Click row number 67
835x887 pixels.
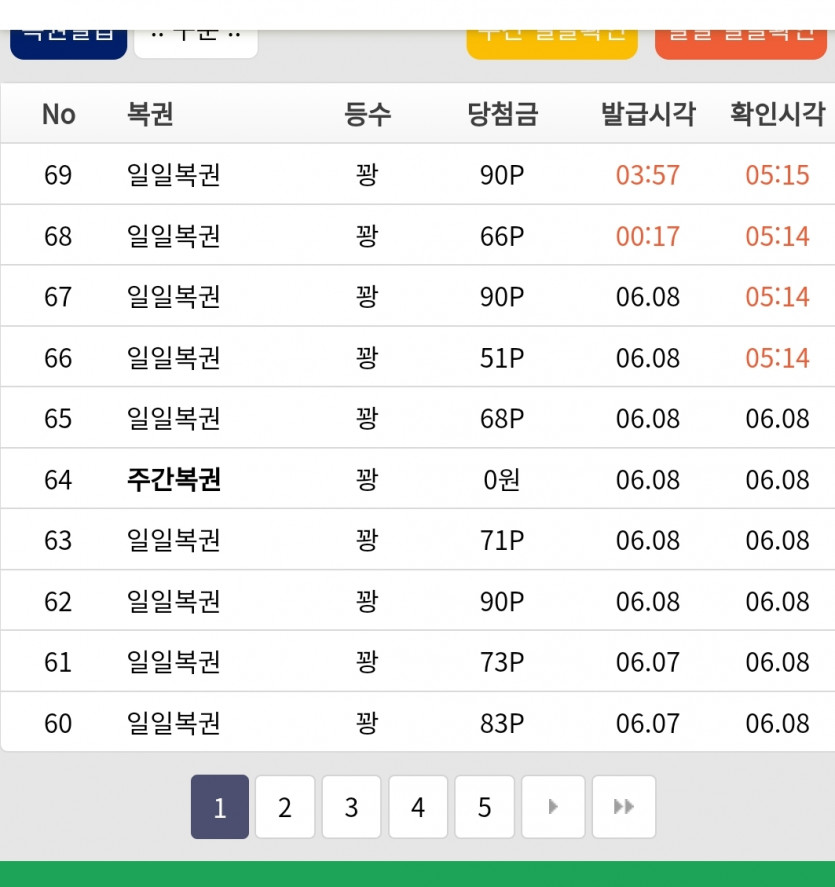(x=58, y=297)
